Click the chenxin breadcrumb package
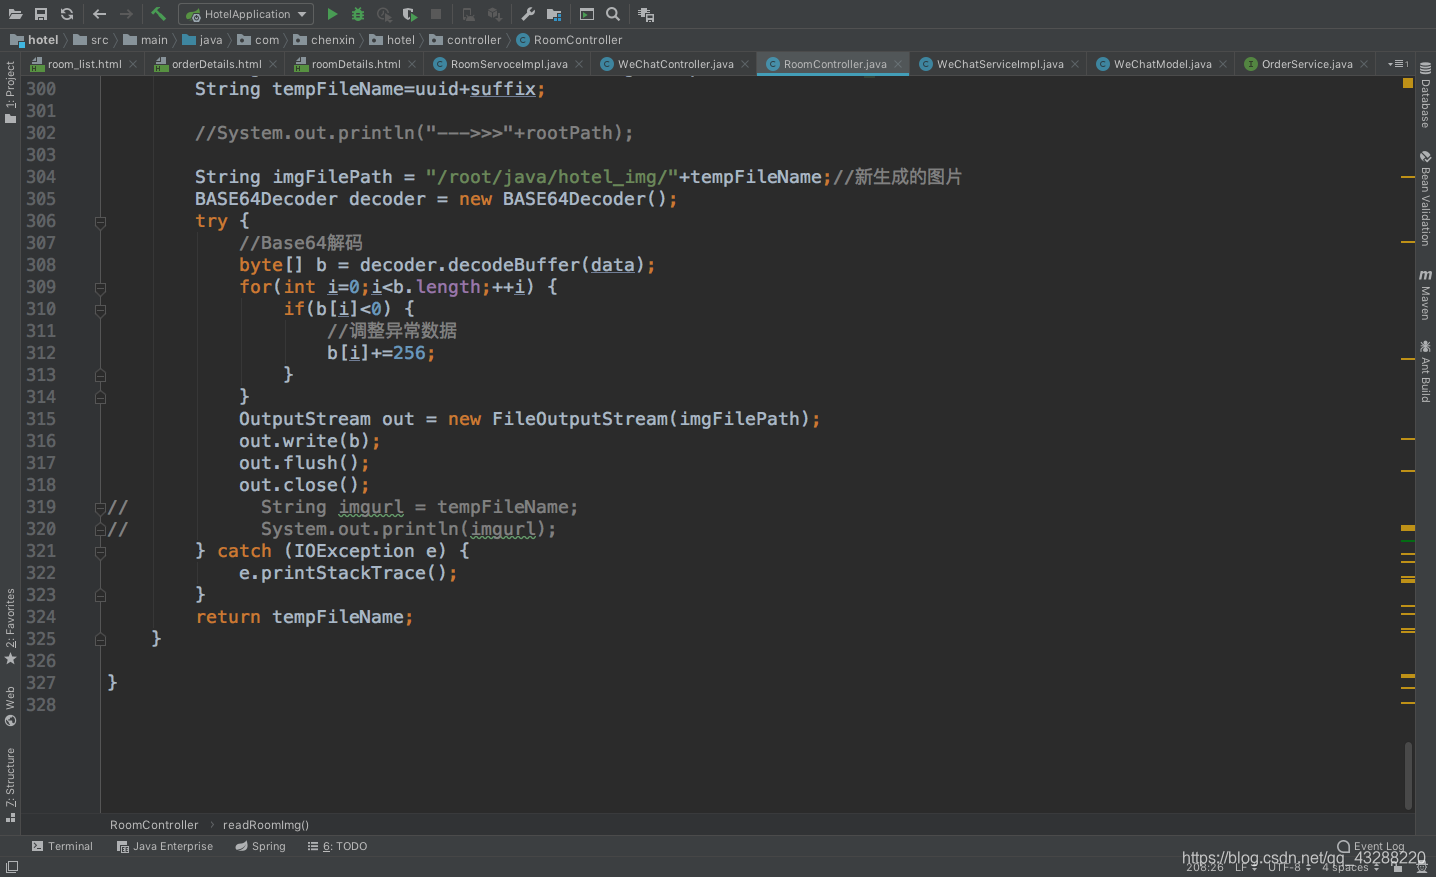Image resolution: width=1436 pixels, height=877 pixels. (x=324, y=40)
